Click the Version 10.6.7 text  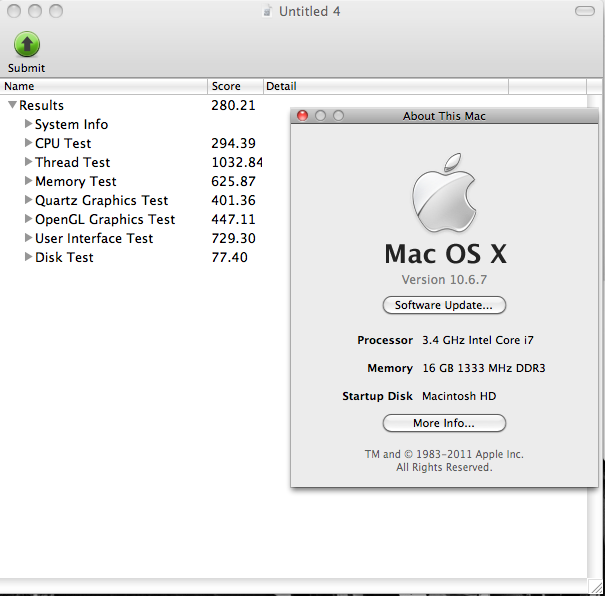coord(444,279)
